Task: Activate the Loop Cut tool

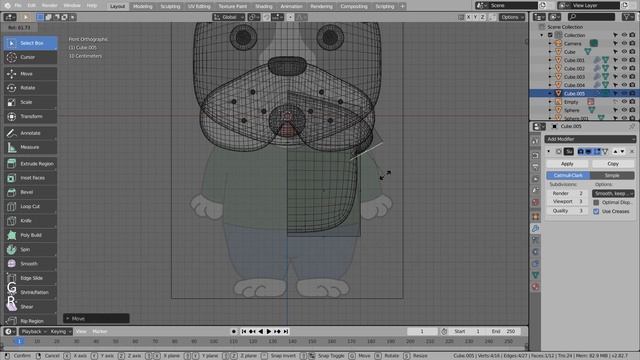Action: [x=30, y=207]
